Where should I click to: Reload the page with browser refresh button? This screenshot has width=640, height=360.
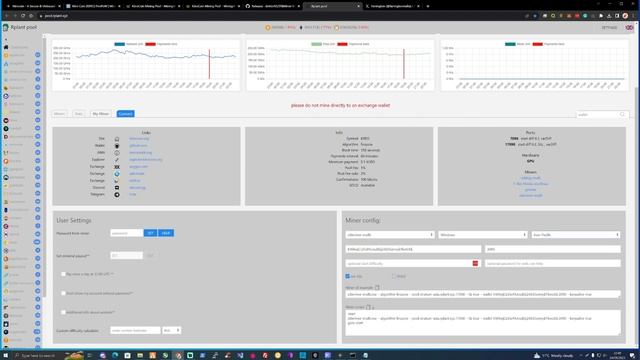point(23,16)
